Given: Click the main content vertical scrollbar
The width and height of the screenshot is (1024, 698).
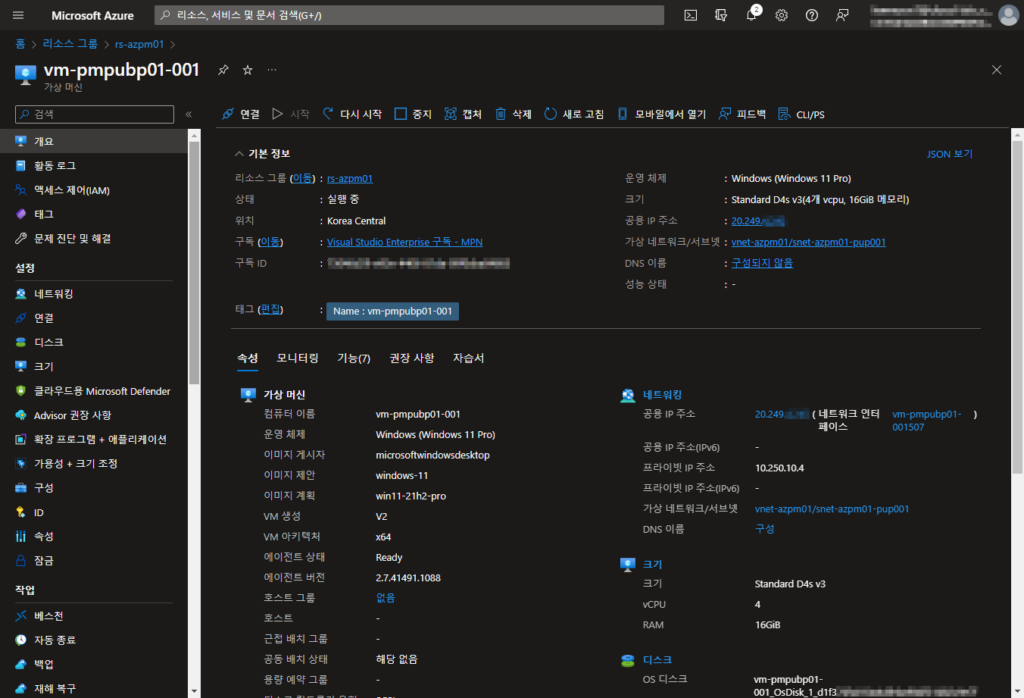Looking at the screenshot, I should [x=1017, y=307].
